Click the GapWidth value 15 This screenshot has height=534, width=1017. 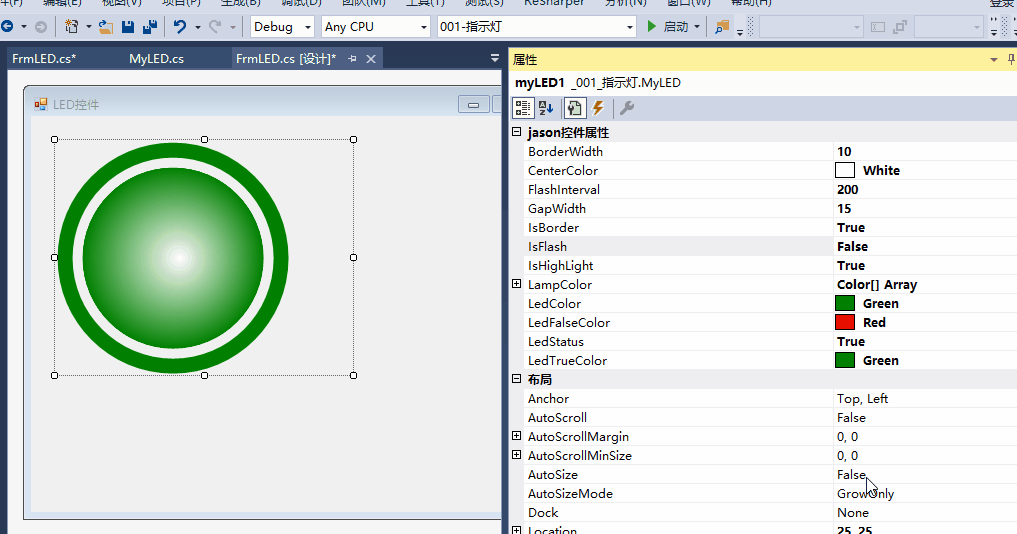coord(844,208)
